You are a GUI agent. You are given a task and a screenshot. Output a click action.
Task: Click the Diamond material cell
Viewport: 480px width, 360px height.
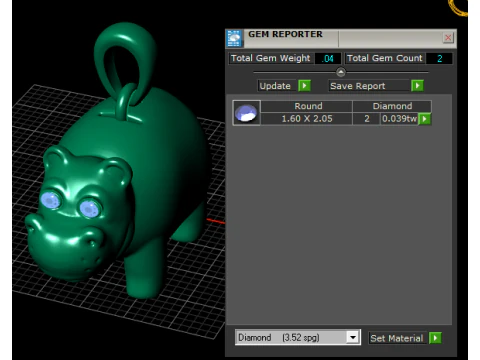tap(392, 106)
